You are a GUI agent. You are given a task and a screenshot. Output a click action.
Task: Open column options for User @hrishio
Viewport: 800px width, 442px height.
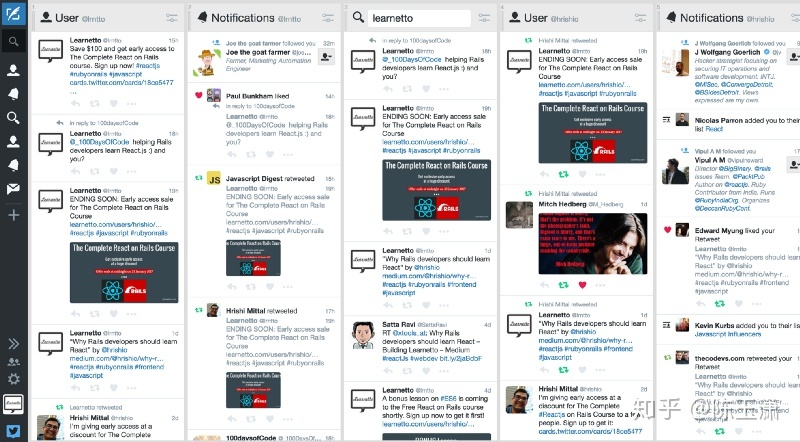click(640, 18)
